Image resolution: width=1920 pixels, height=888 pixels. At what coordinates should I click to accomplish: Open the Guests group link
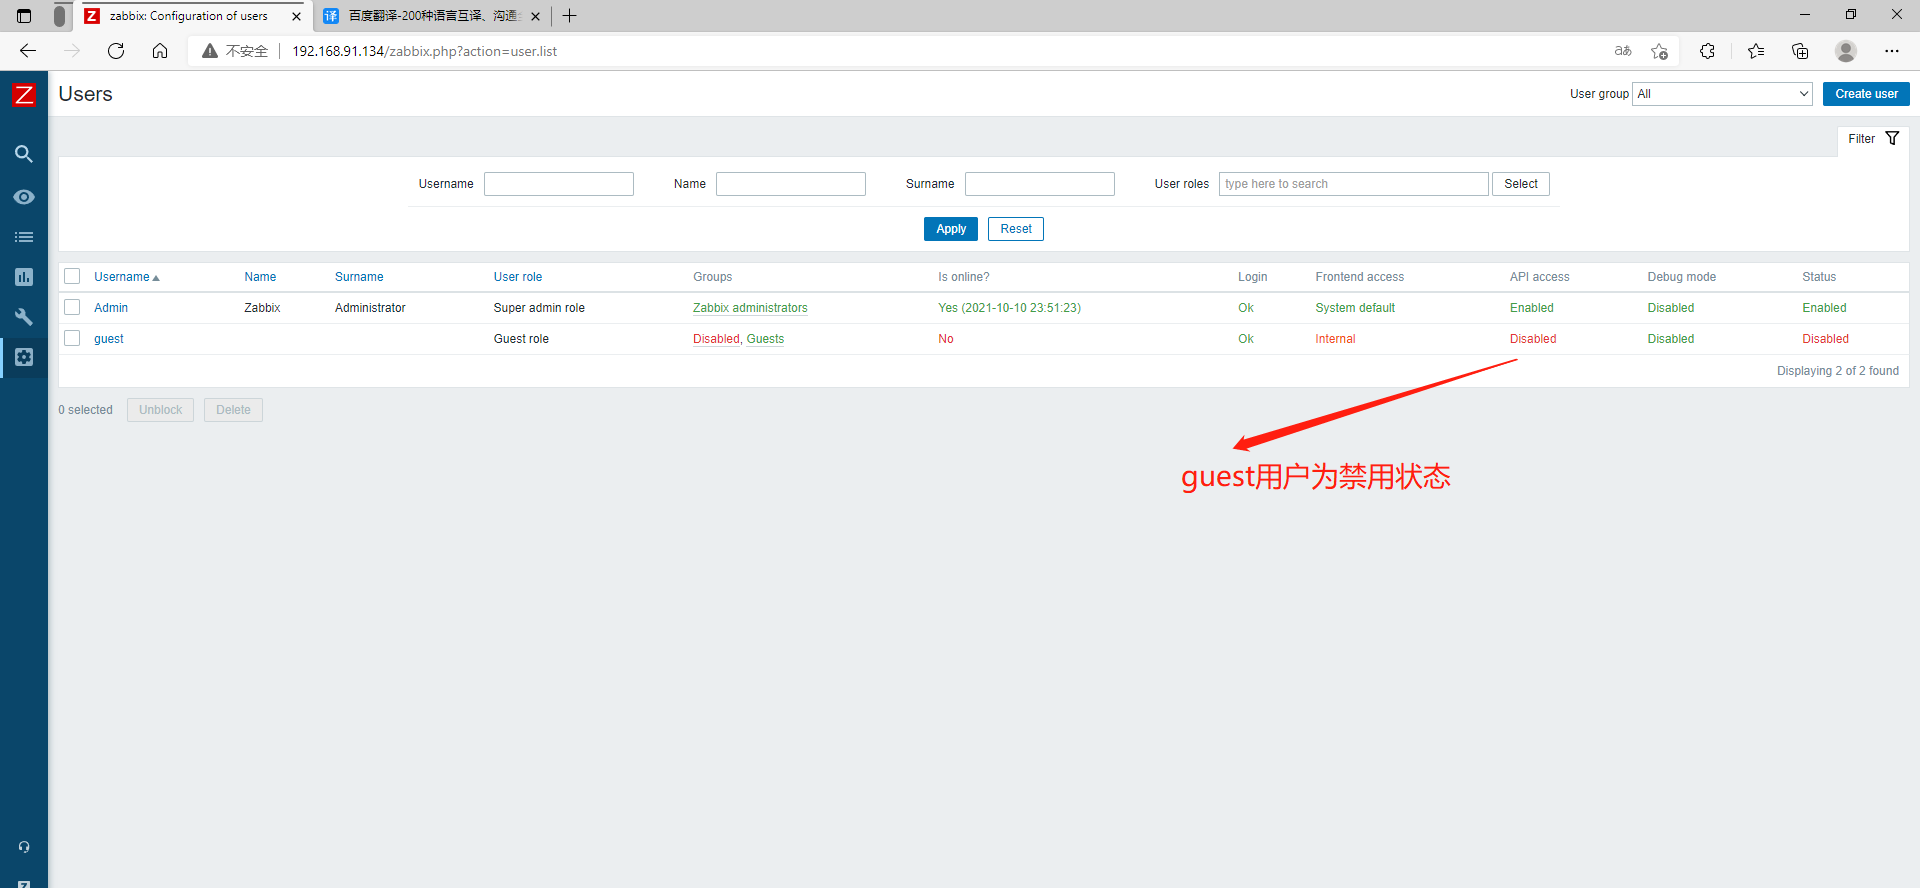[x=766, y=339]
